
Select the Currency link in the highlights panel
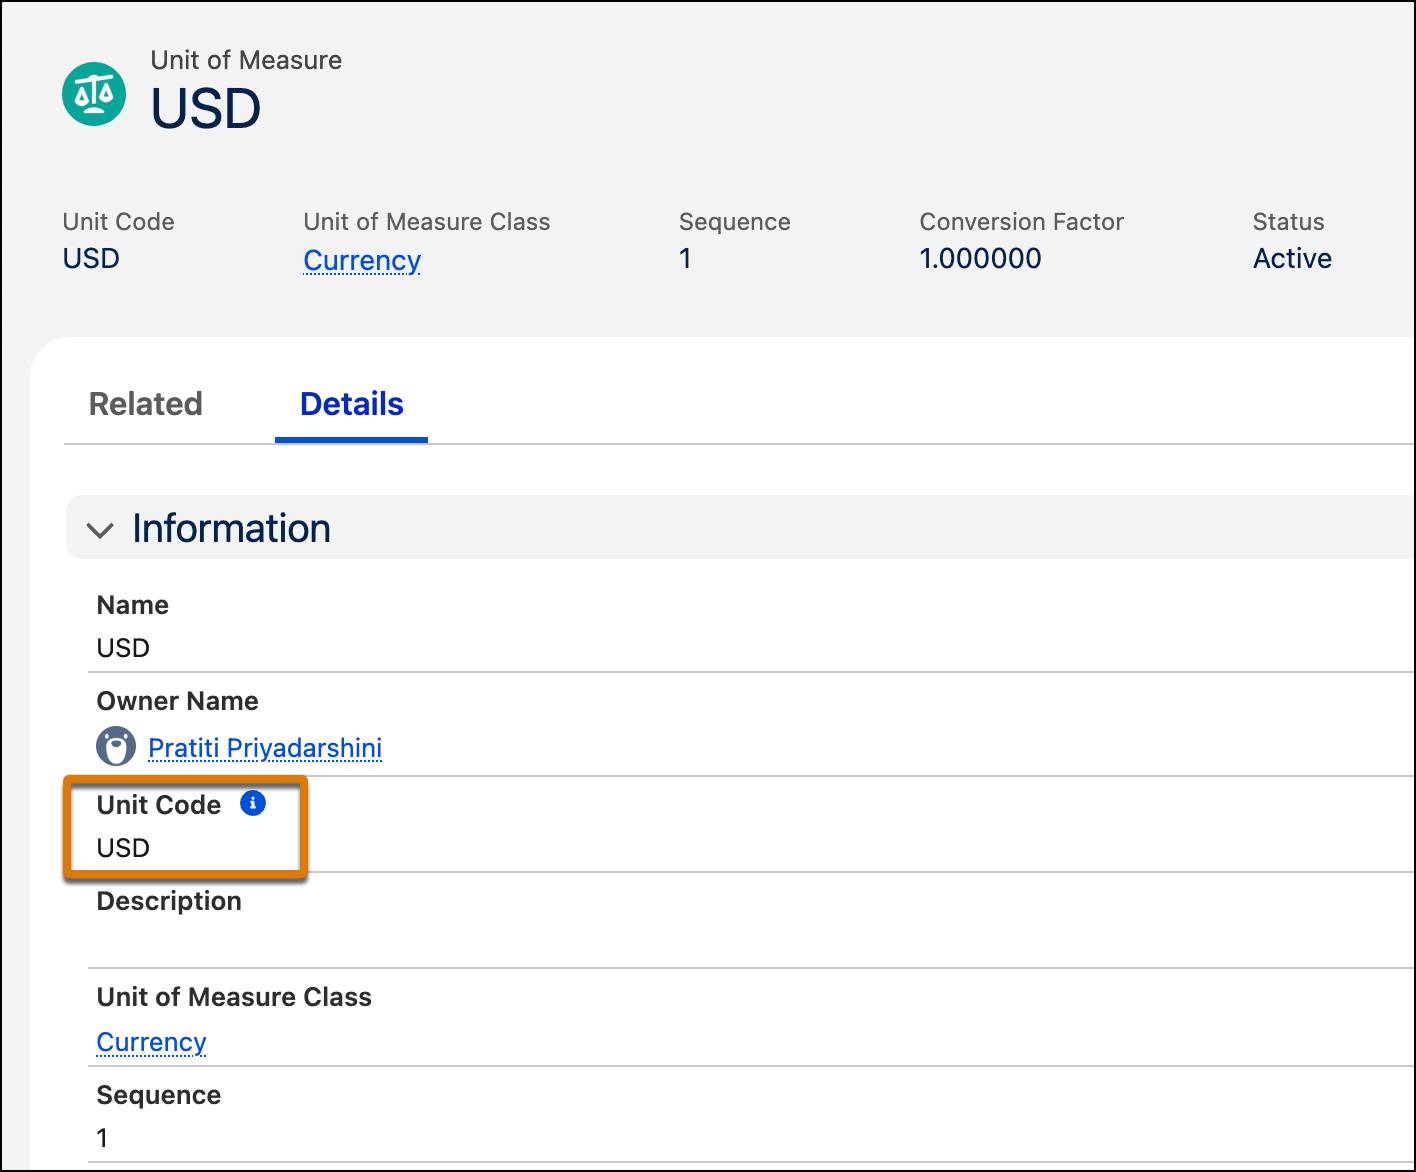(362, 259)
